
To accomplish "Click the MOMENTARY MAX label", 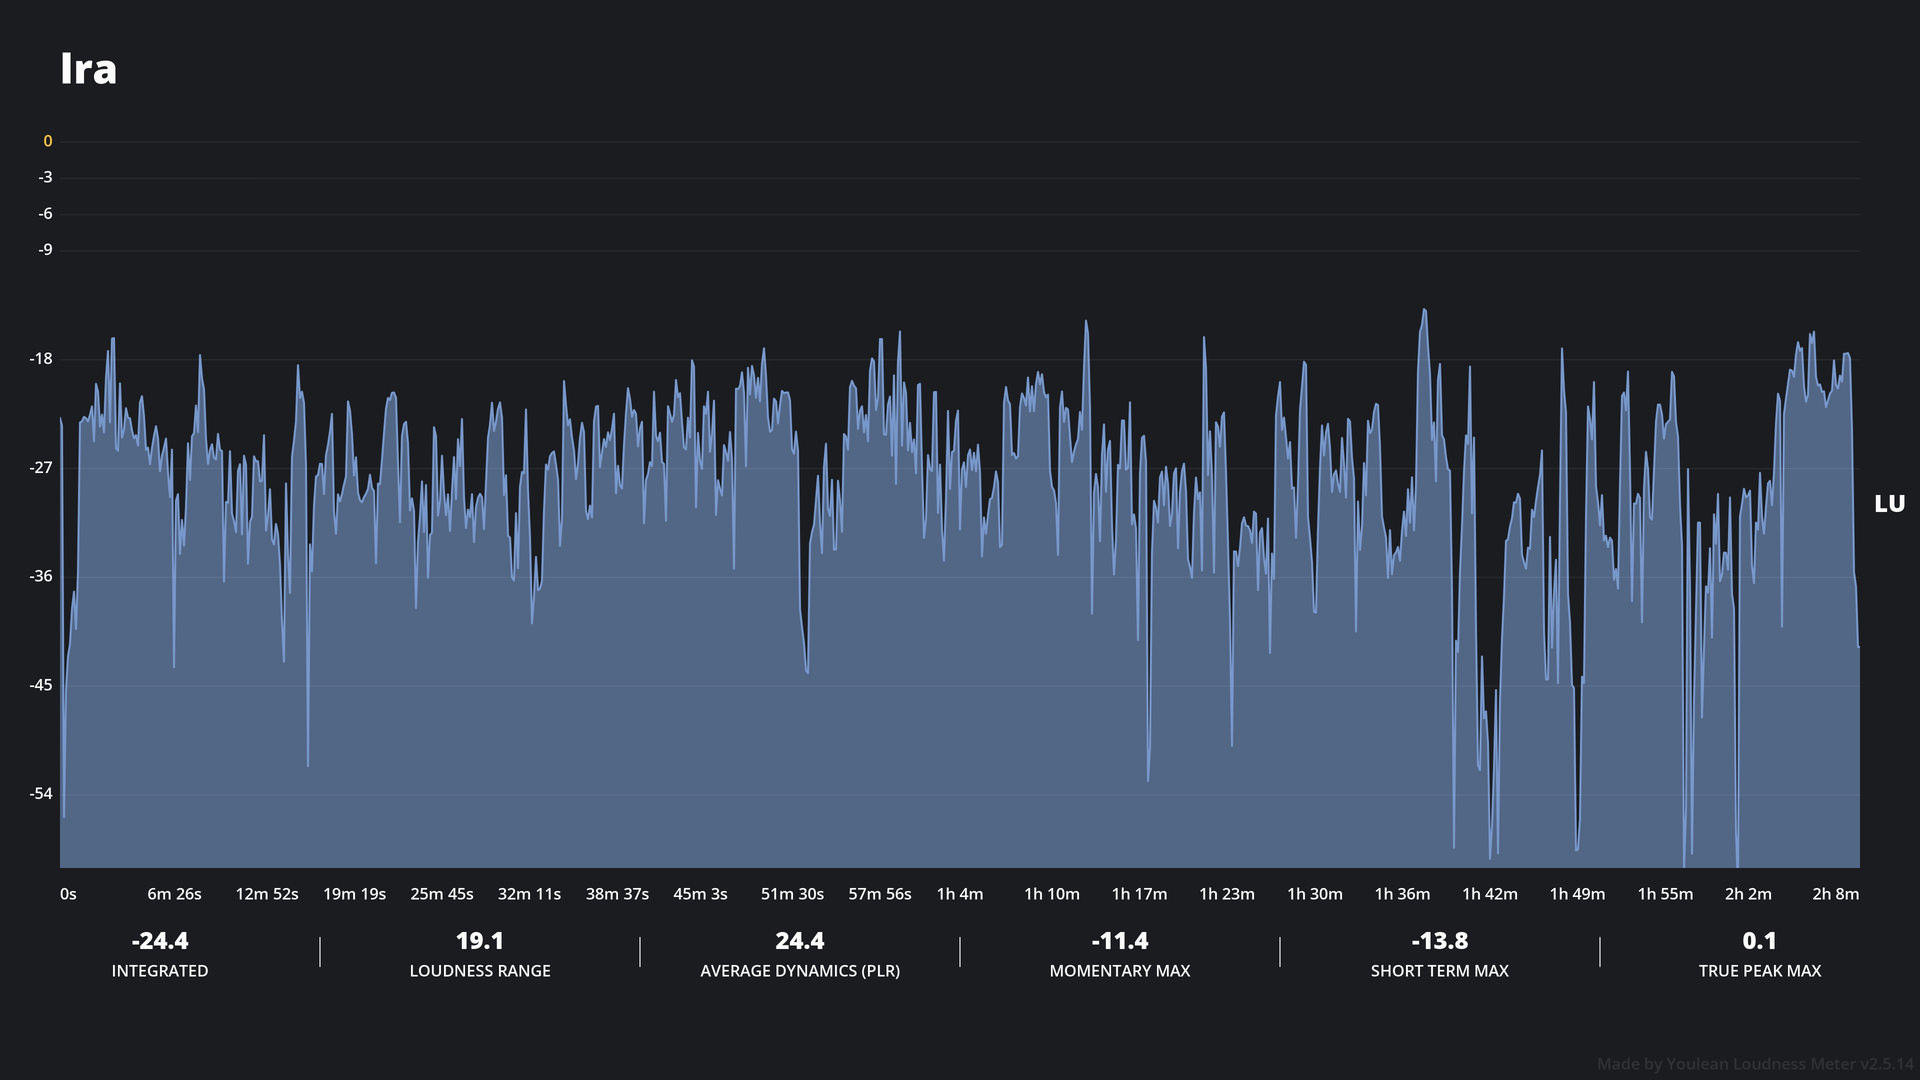I will point(1120,971).
